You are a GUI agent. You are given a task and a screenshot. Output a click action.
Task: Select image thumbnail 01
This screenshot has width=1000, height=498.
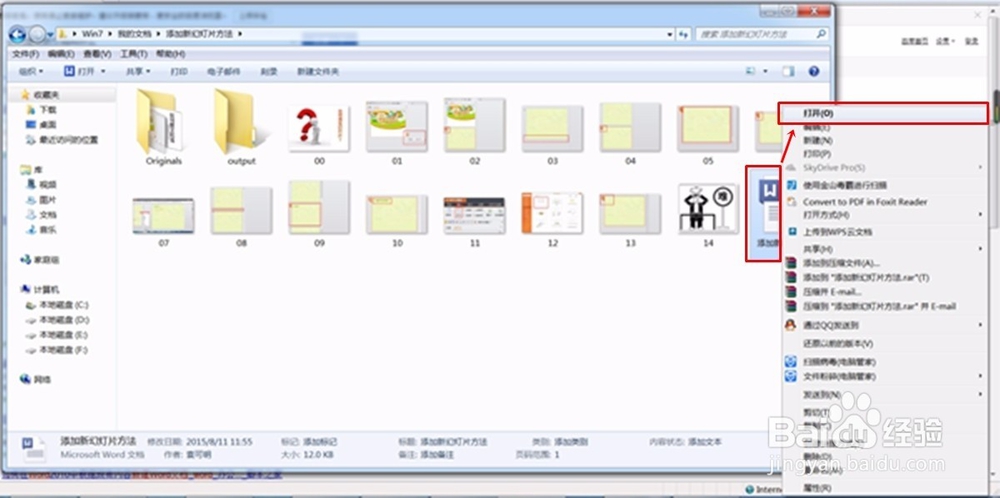(397, 126)
